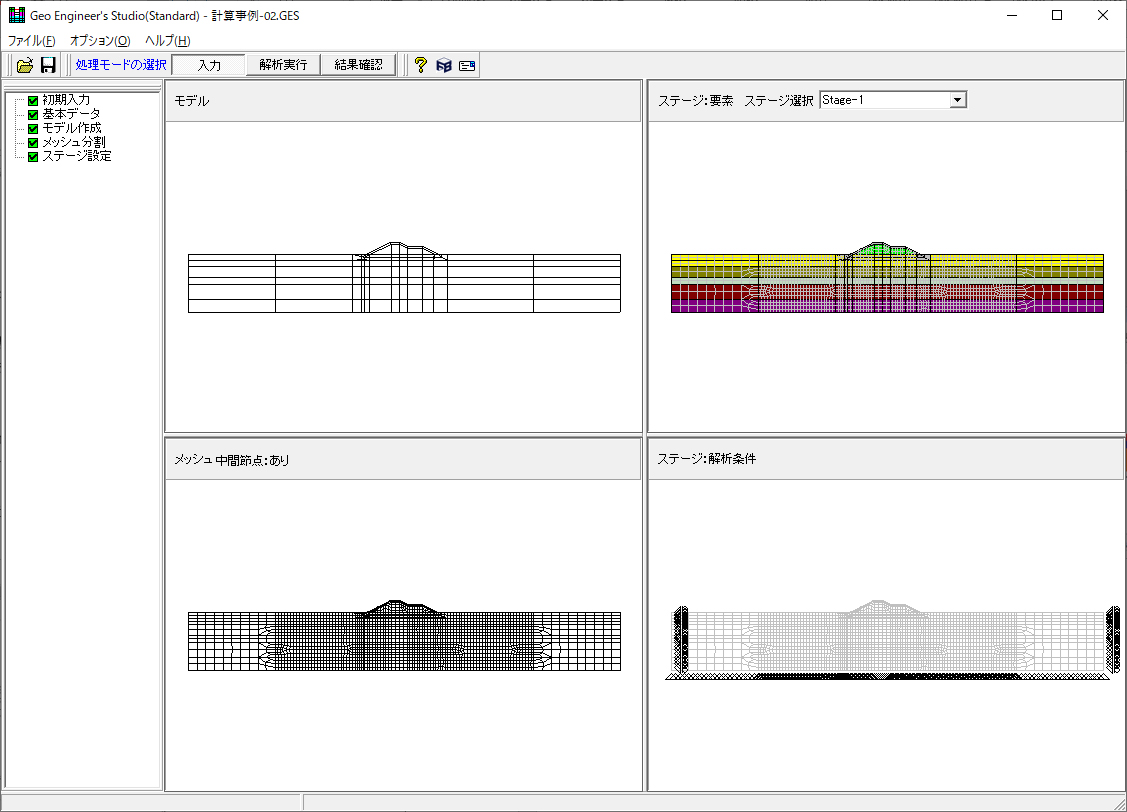Click the メッシュ 中間節点:あり panel header

403,460
